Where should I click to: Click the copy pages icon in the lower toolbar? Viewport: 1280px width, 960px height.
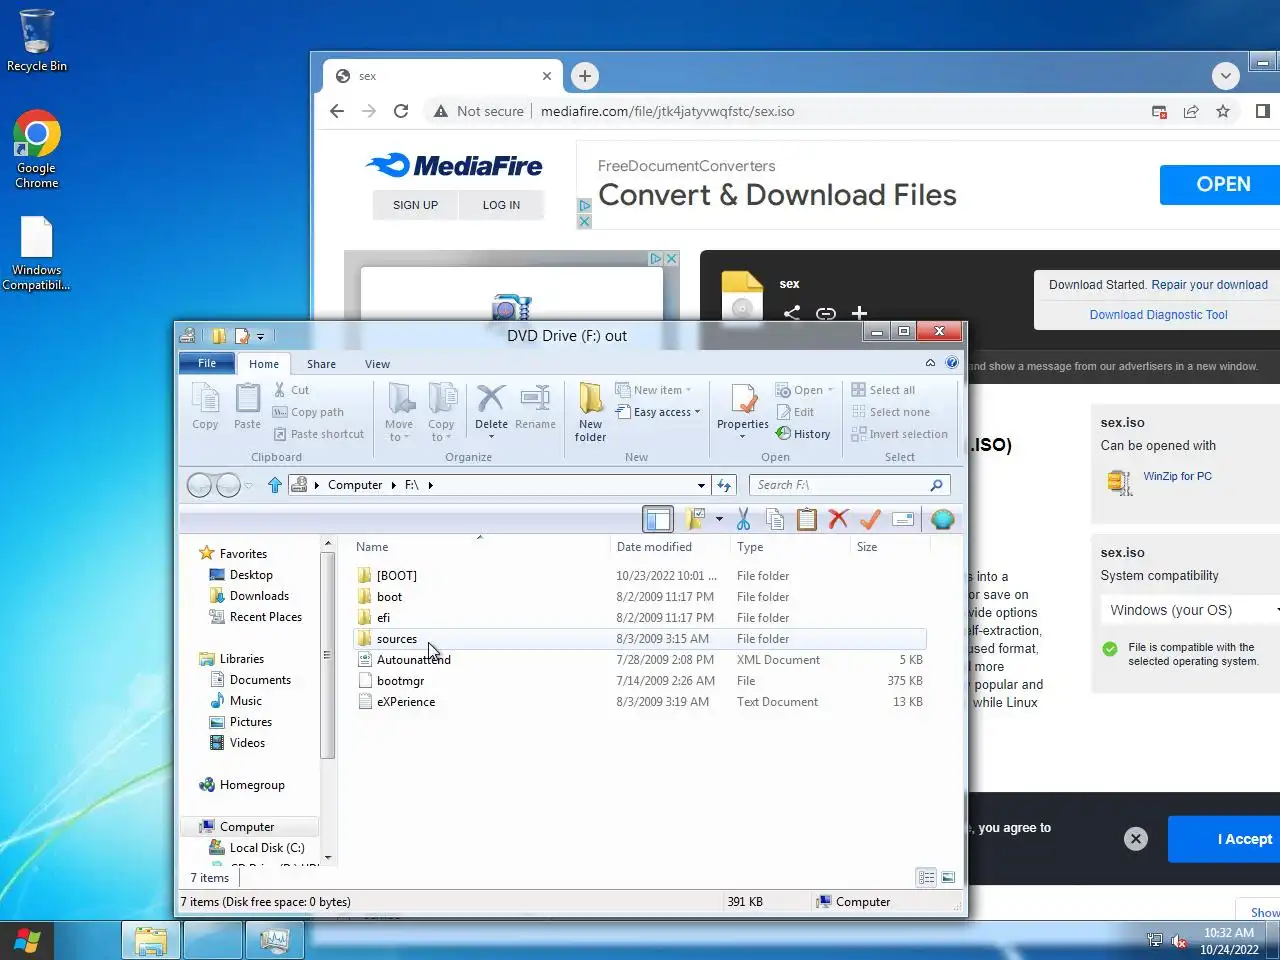[x=775, y=519]
